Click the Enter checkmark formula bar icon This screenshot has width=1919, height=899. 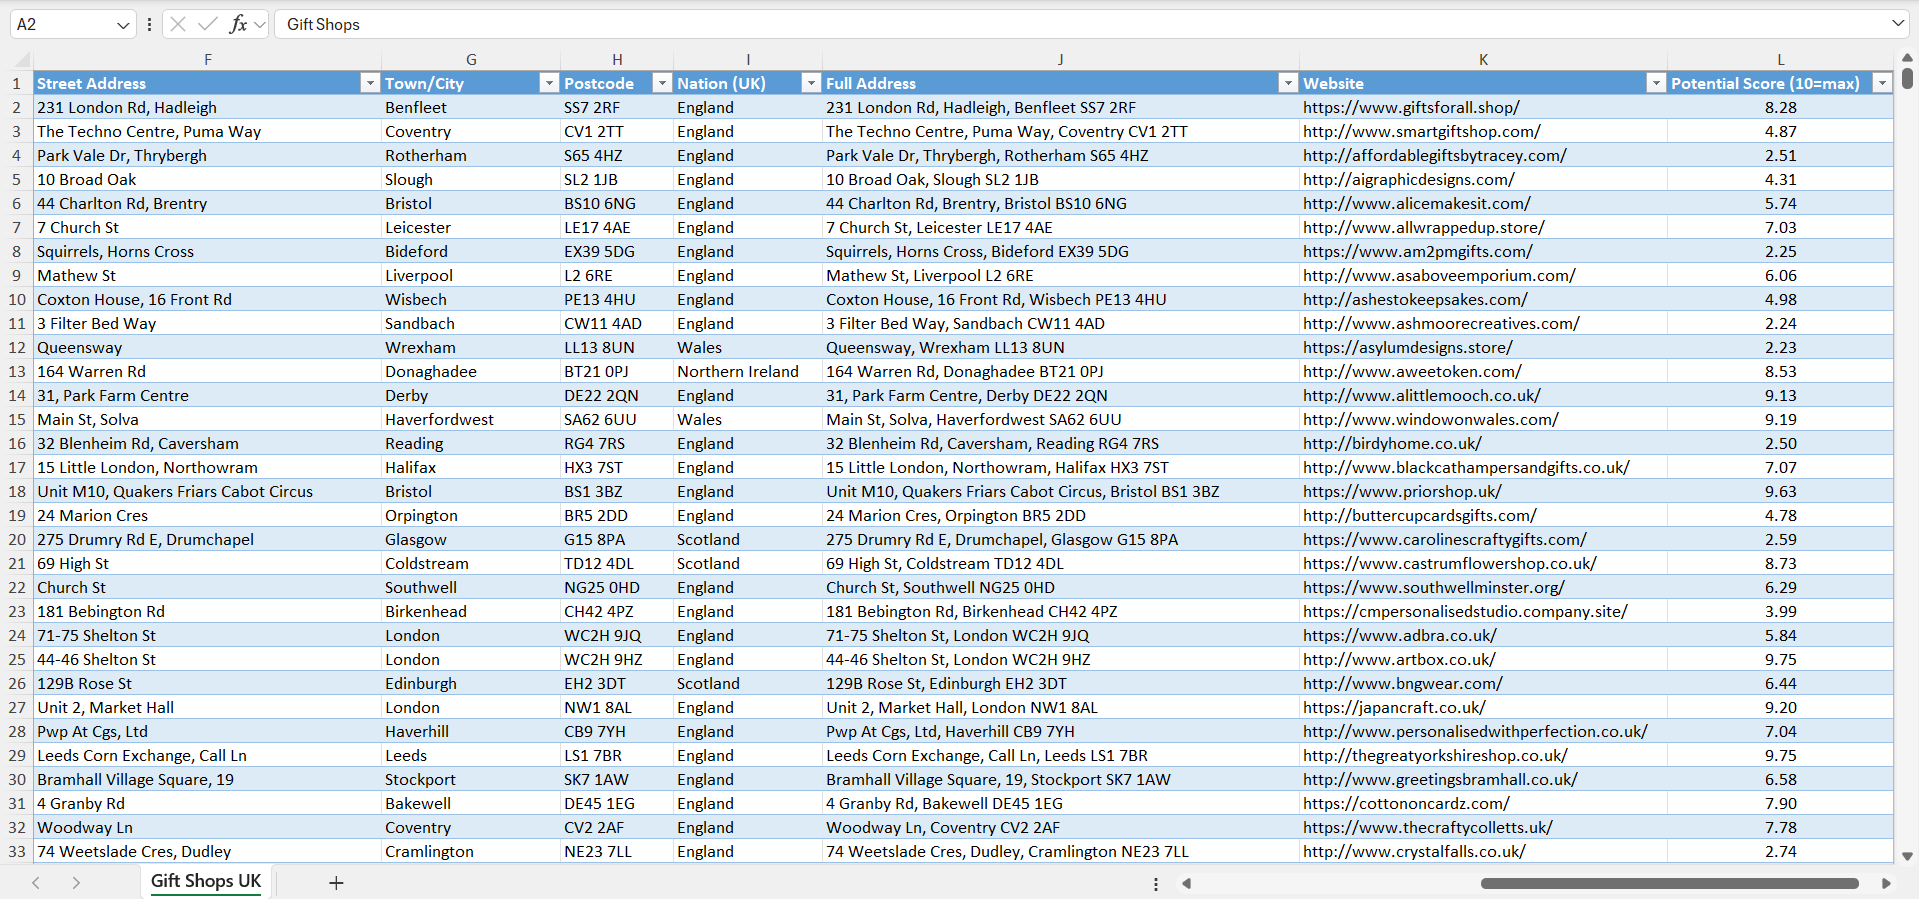(x=208, y=24)
